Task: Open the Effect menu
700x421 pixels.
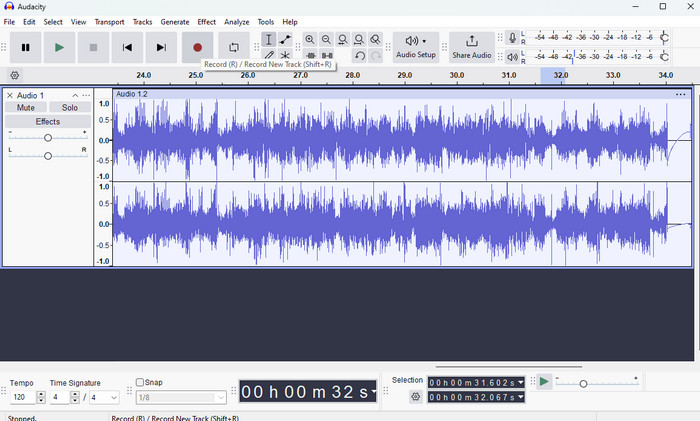Action: tap(206, 22)
